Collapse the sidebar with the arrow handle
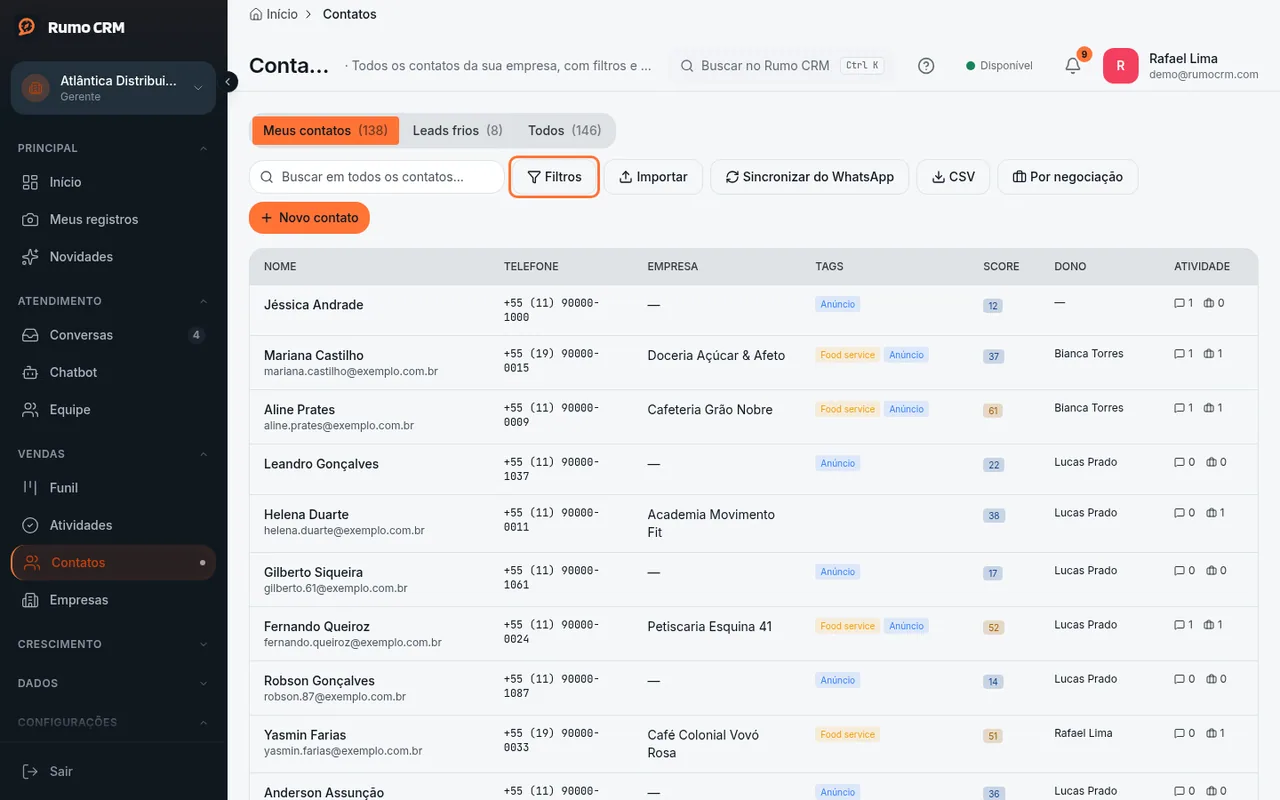 (228, 82)
